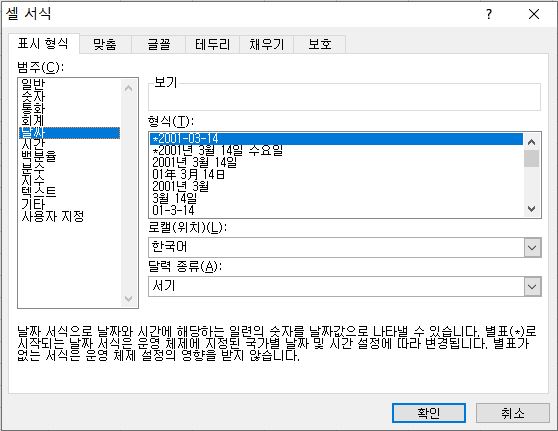Select format 01-3-14
Viewport: 558px width, 431px height.
[336, 210]
